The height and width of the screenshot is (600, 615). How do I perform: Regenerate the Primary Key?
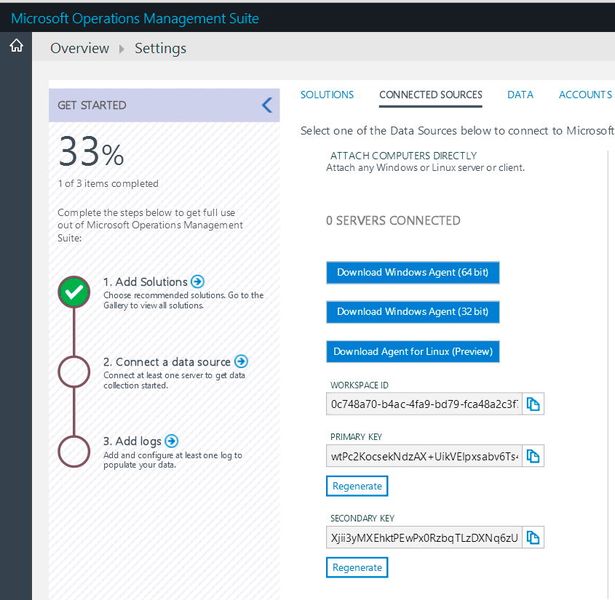point(357,486)
